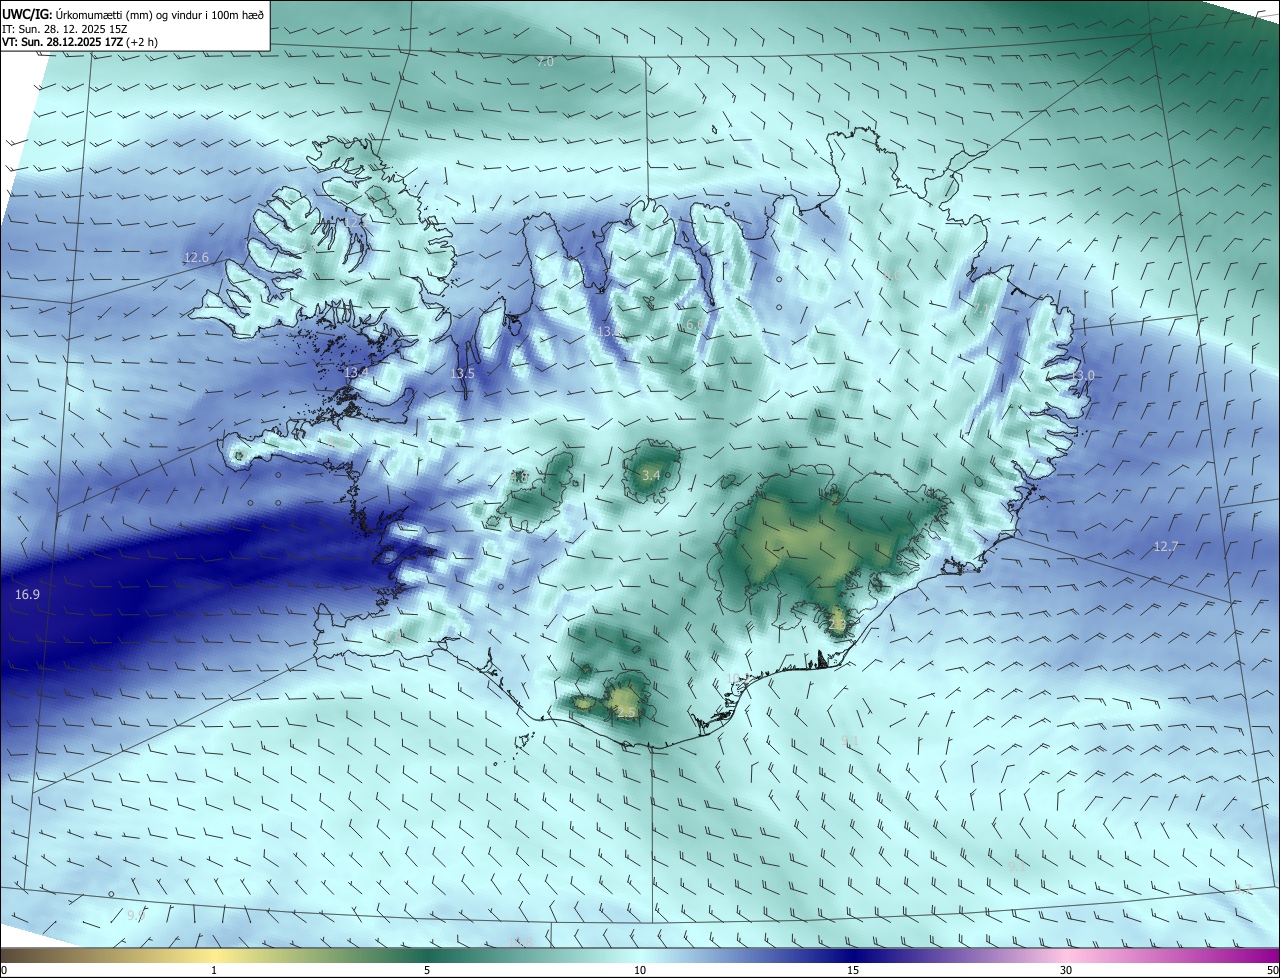Click the colorbar tick label 1

click(214, 971)
